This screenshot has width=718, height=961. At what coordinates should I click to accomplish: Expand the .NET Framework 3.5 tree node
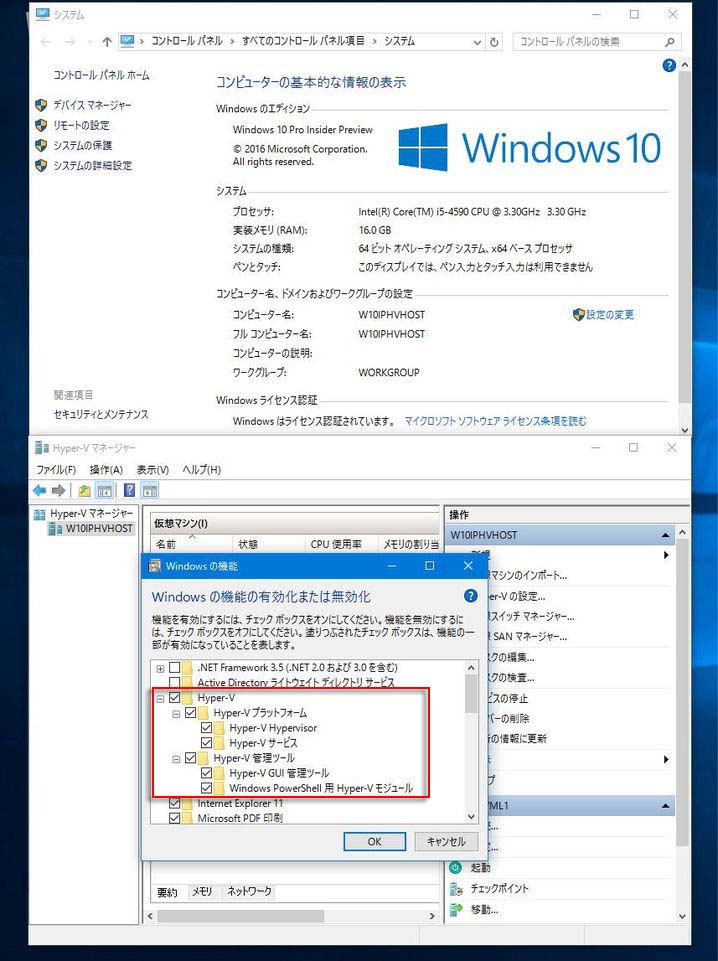pos(160,668)
